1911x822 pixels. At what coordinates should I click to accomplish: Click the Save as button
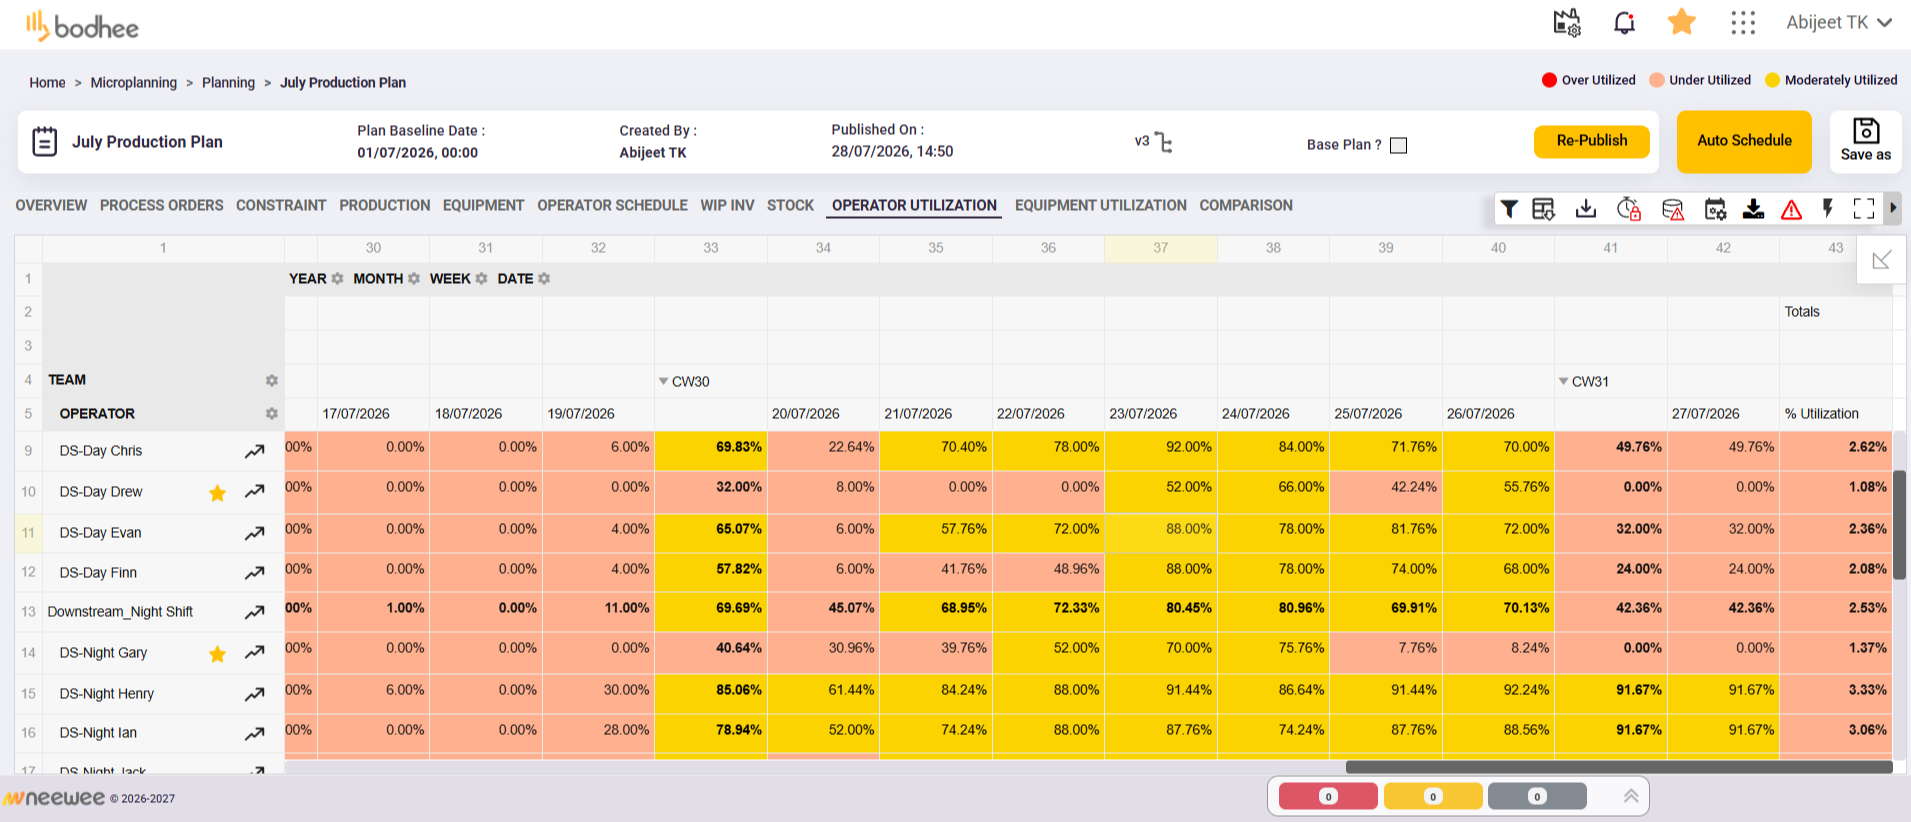[x=1866, y=141]
